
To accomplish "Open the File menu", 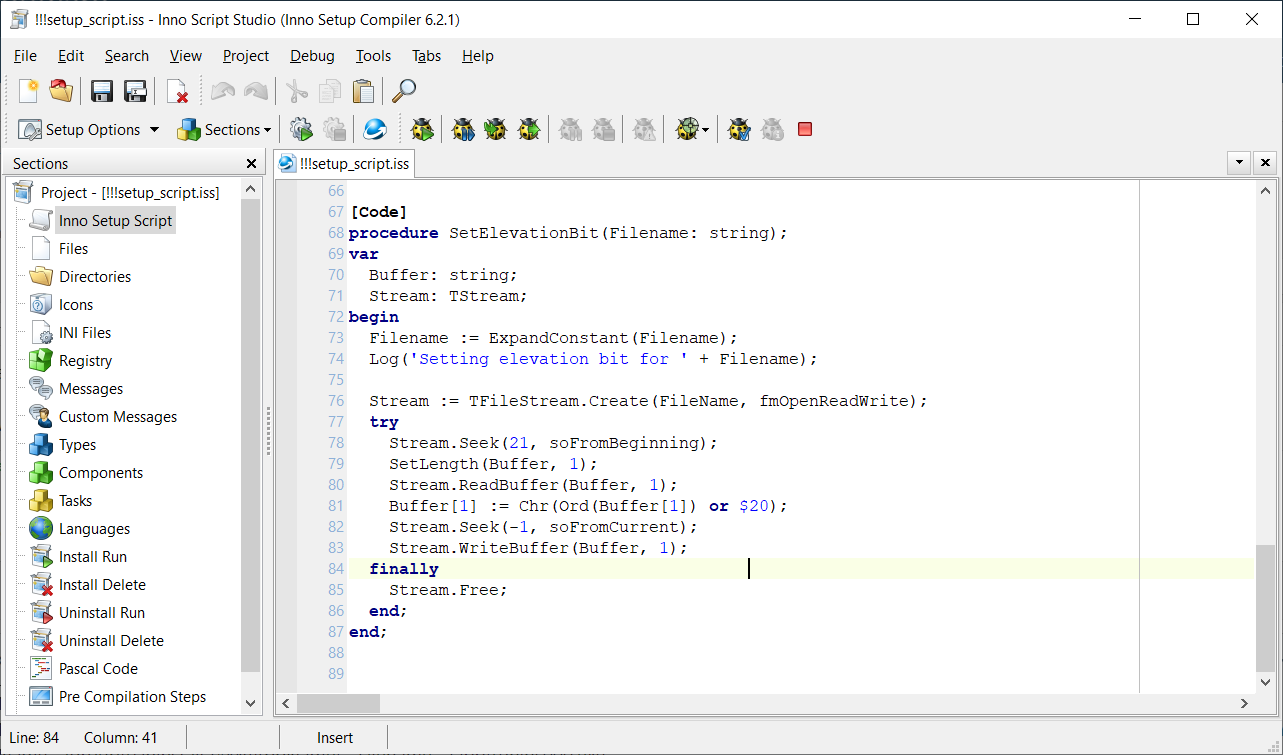I will pos(25,56).
